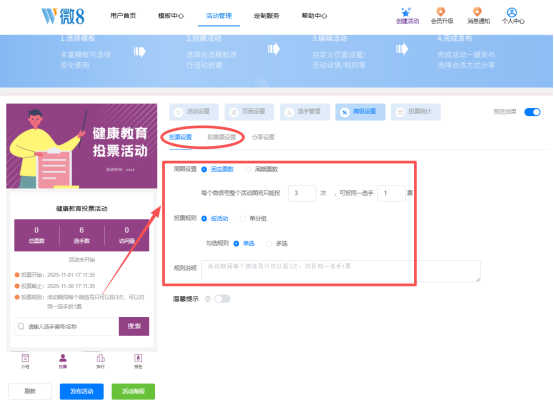Screen dimensions: 554x406
Task: Click the vote times field showing 3
Action: coord(302,193)
